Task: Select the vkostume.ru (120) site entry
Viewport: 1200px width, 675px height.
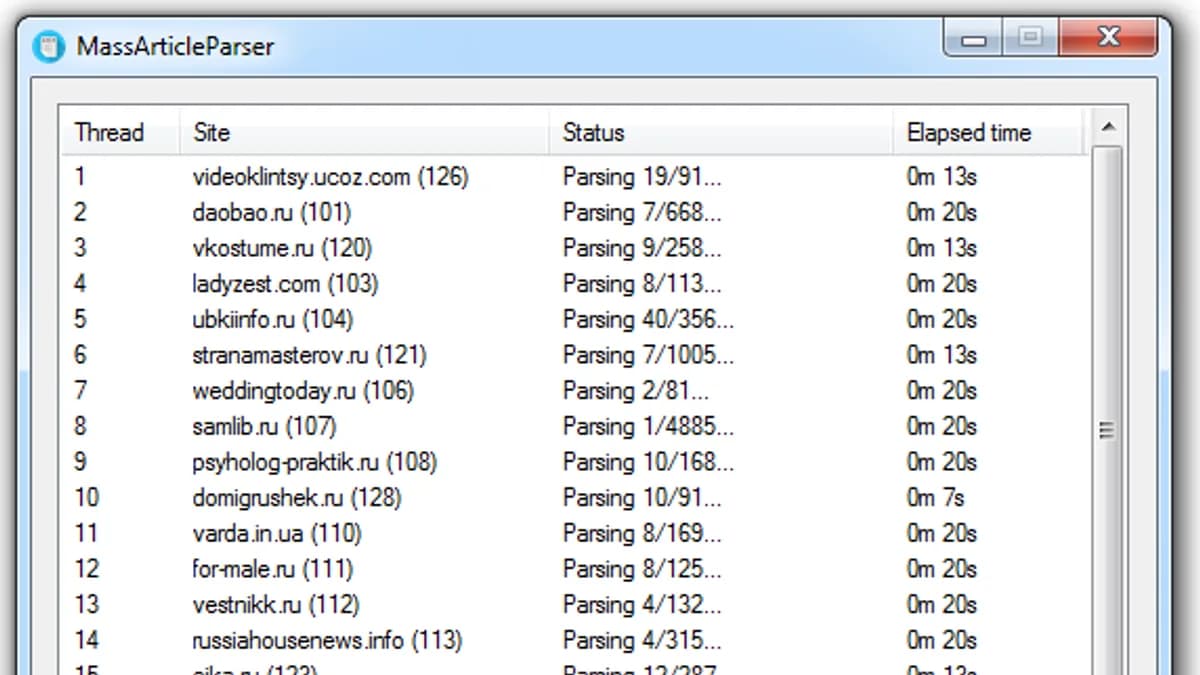Action: 282,248
